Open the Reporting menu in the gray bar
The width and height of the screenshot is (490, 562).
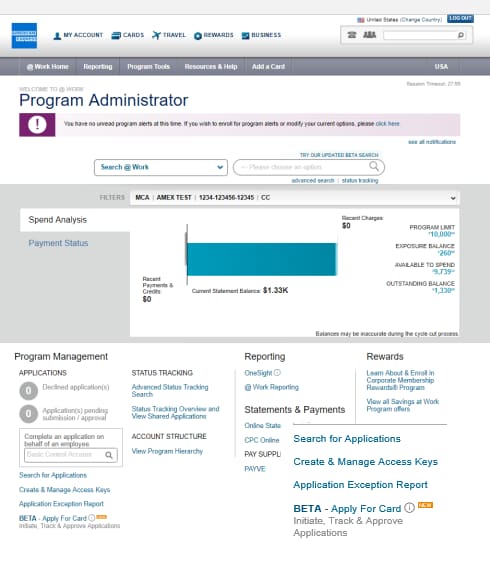click(x=97, y=67)
